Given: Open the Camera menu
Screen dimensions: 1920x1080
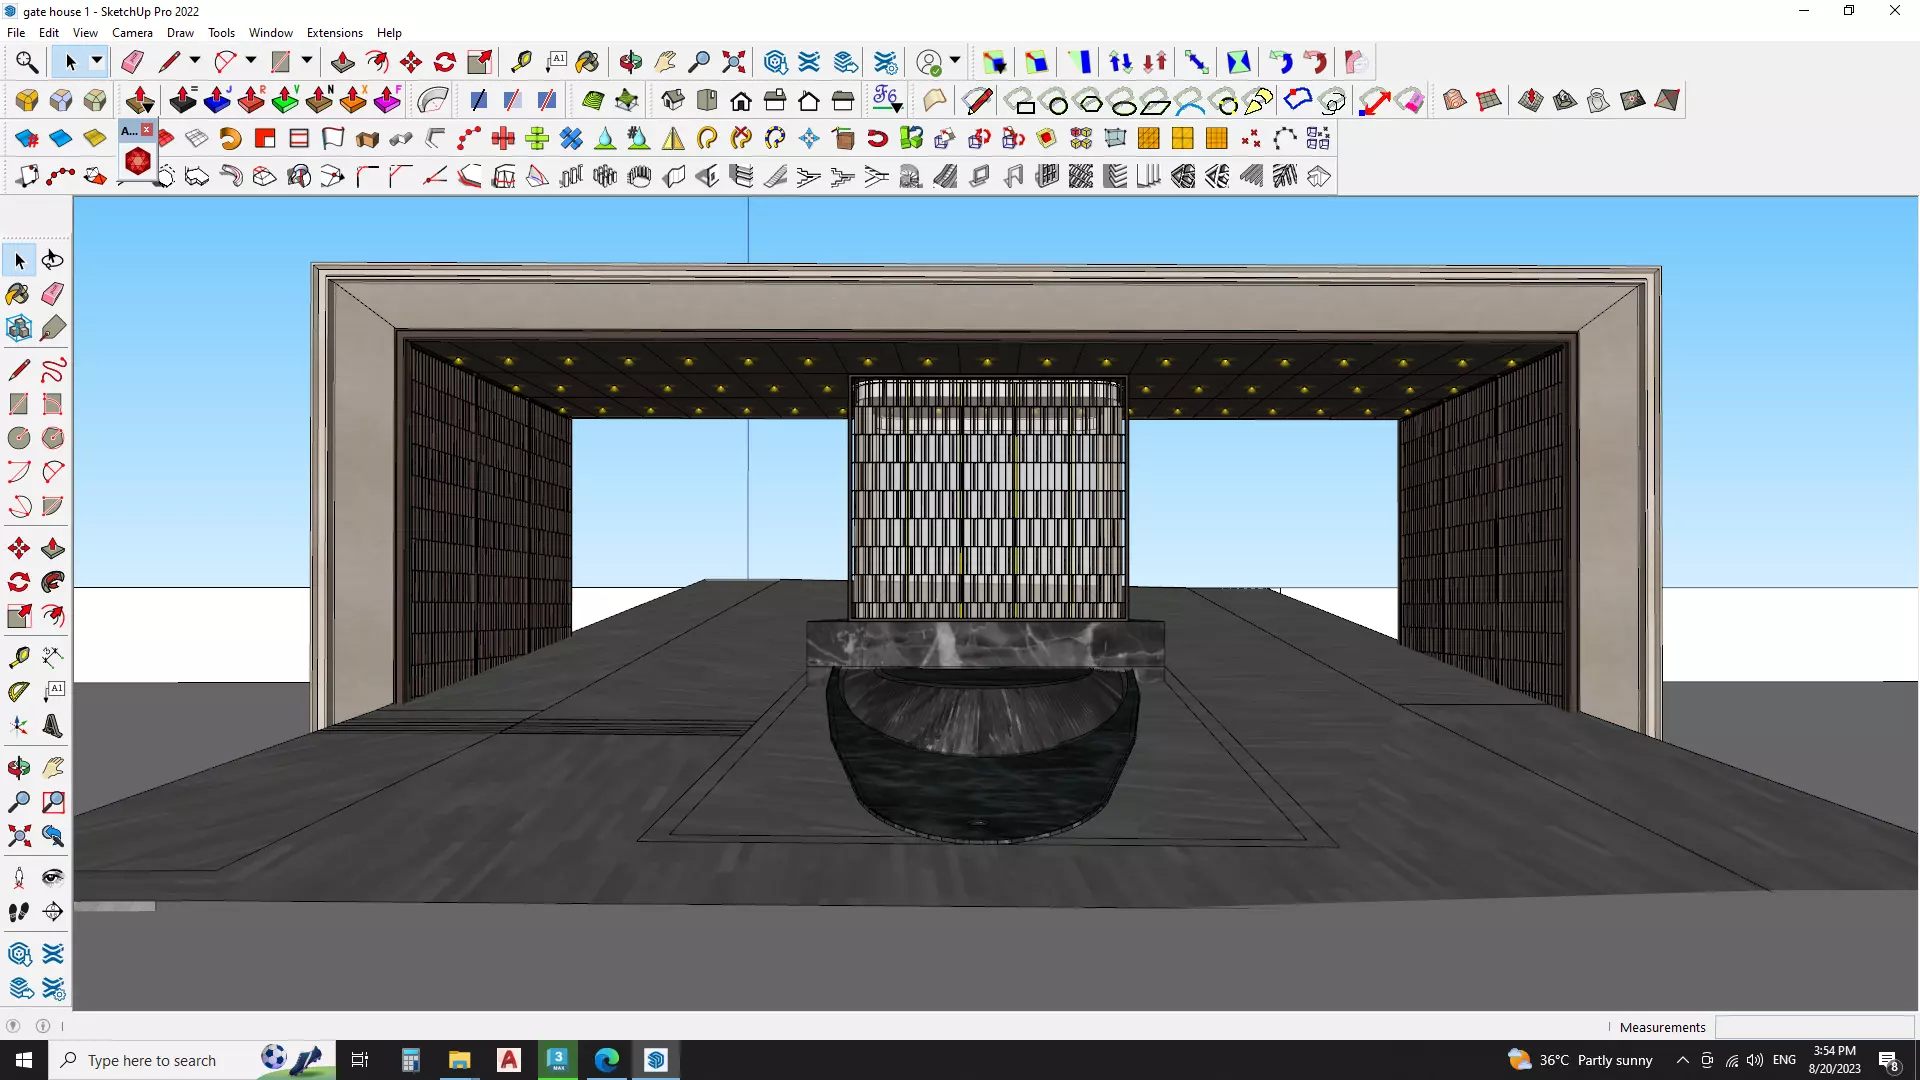Looking at the screenshot, I should click(x=132, y=33).
